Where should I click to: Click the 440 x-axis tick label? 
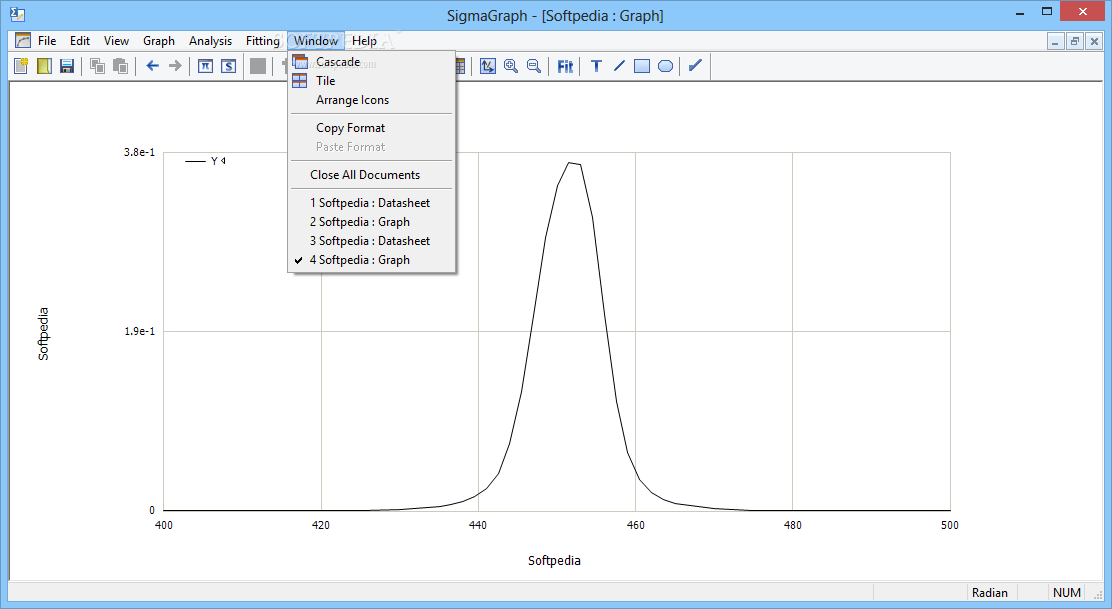point(478,525)
